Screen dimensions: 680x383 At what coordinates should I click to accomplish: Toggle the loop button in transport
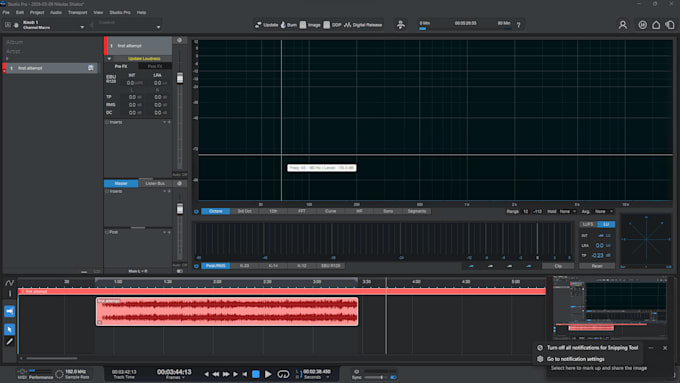point(283,374)
